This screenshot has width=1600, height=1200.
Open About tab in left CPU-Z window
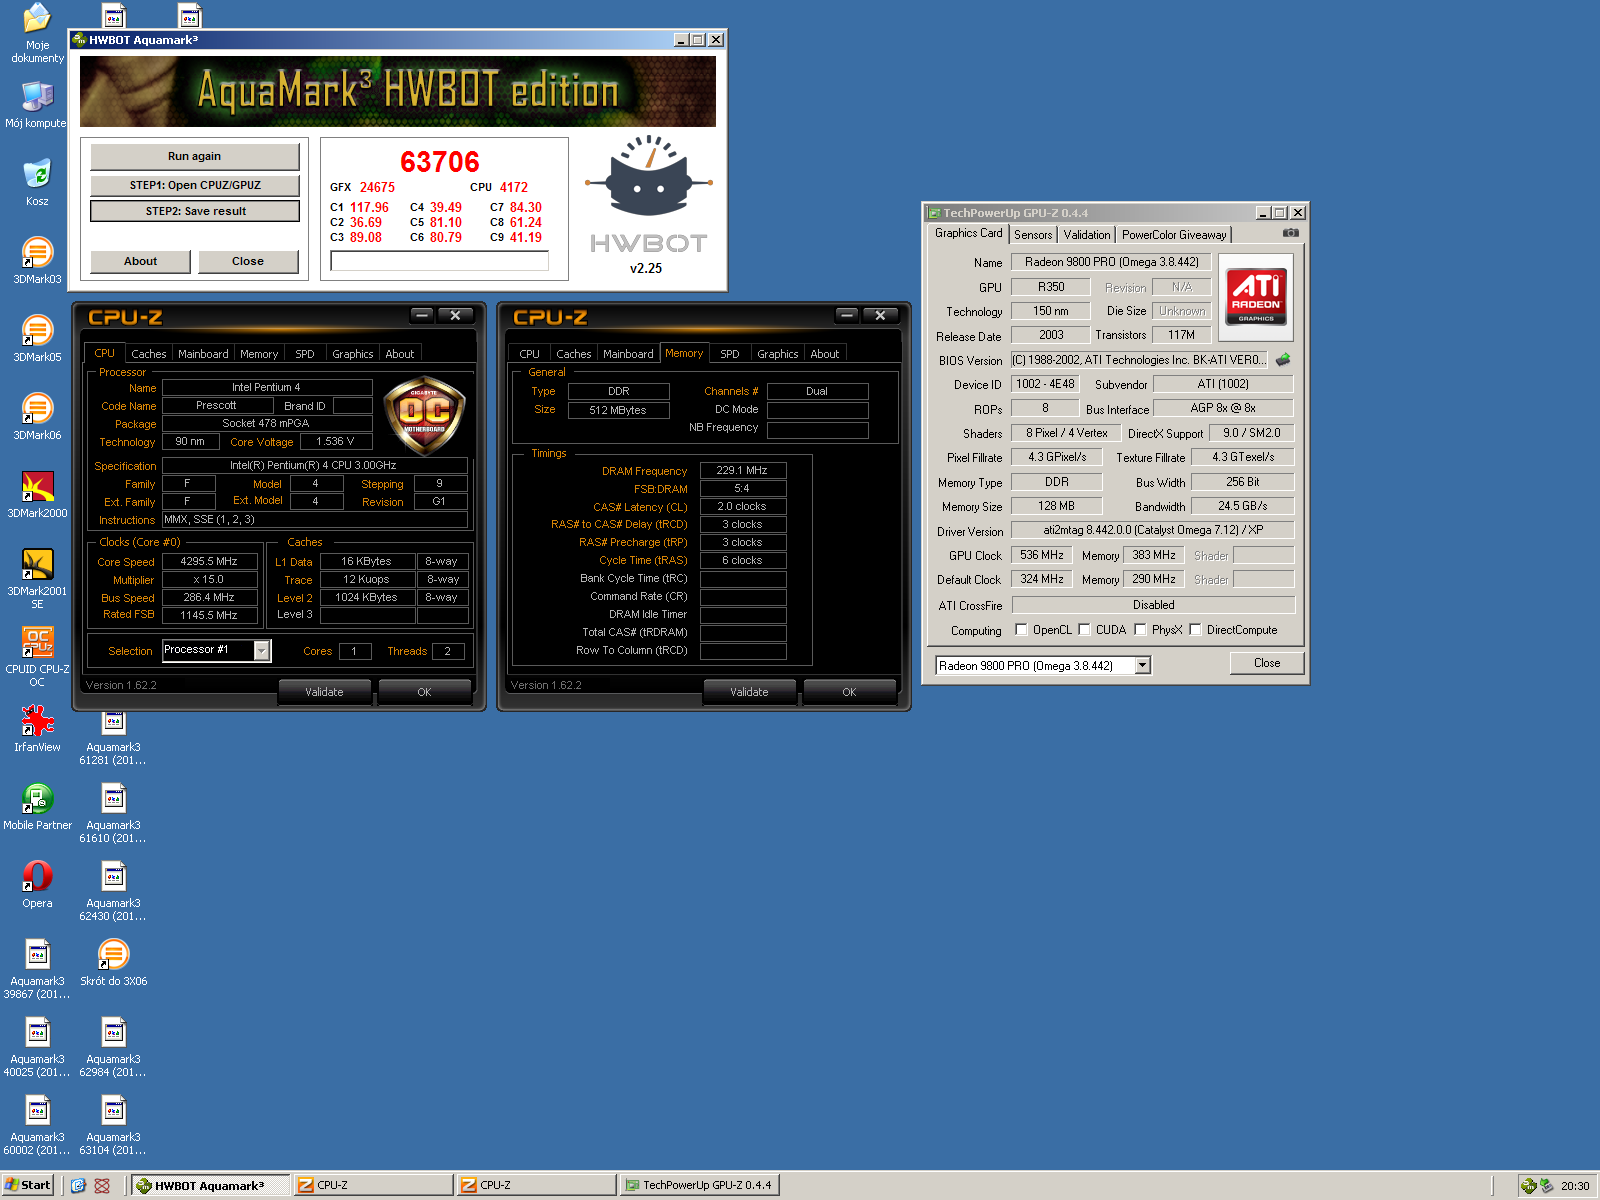click(x=400, y=354)
